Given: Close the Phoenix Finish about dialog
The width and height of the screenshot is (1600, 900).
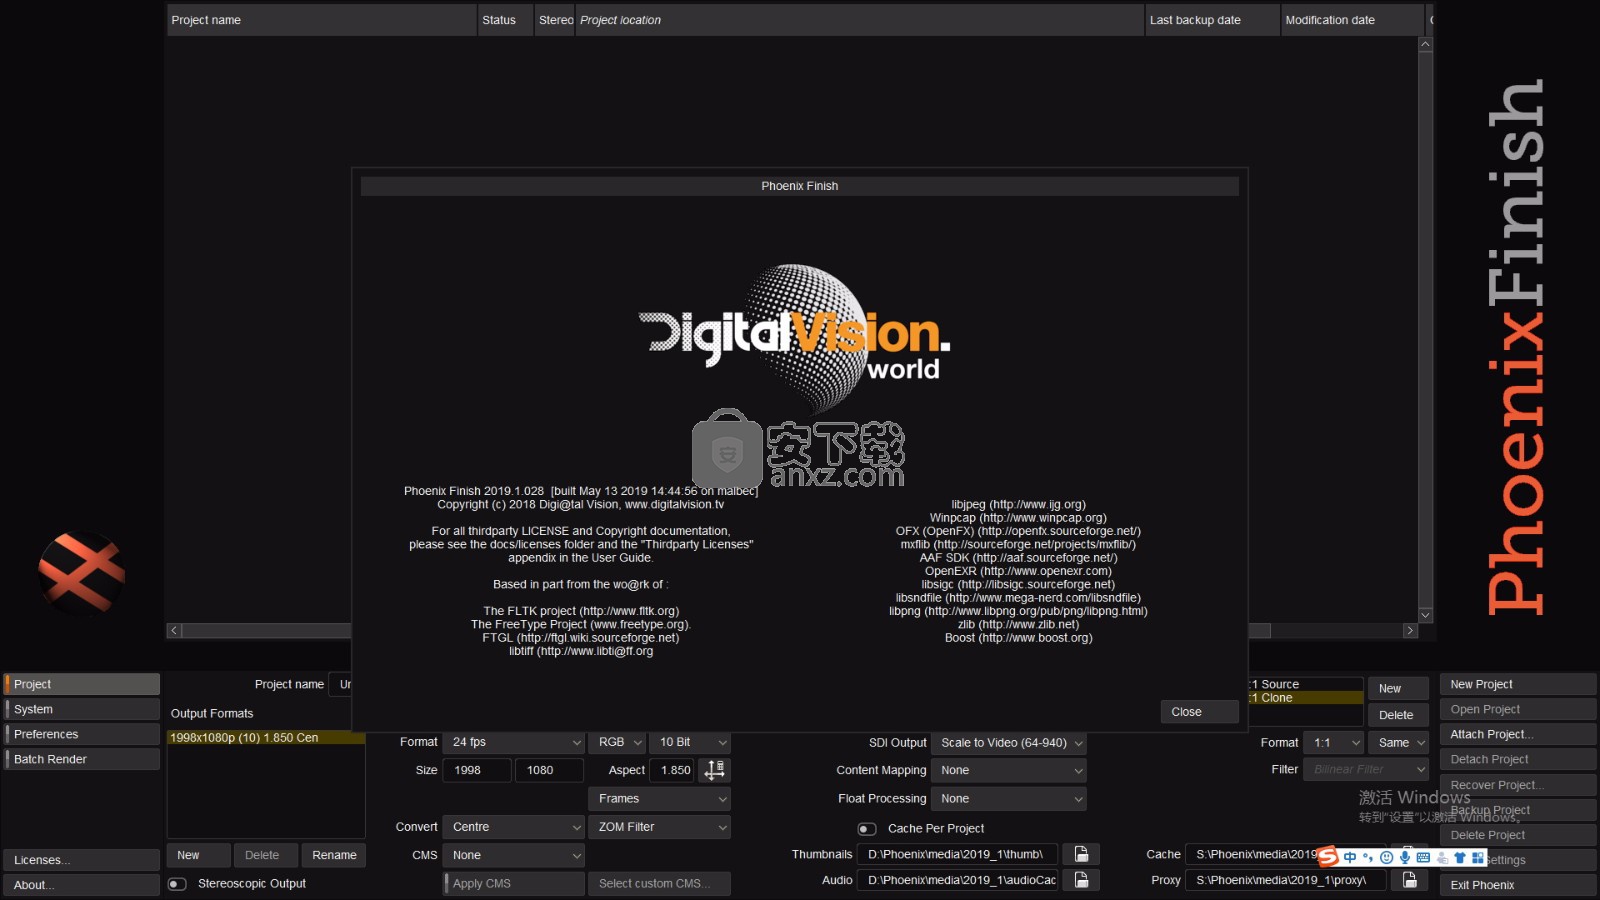Looking at the screenshot, I should [x=1200, y=712].
